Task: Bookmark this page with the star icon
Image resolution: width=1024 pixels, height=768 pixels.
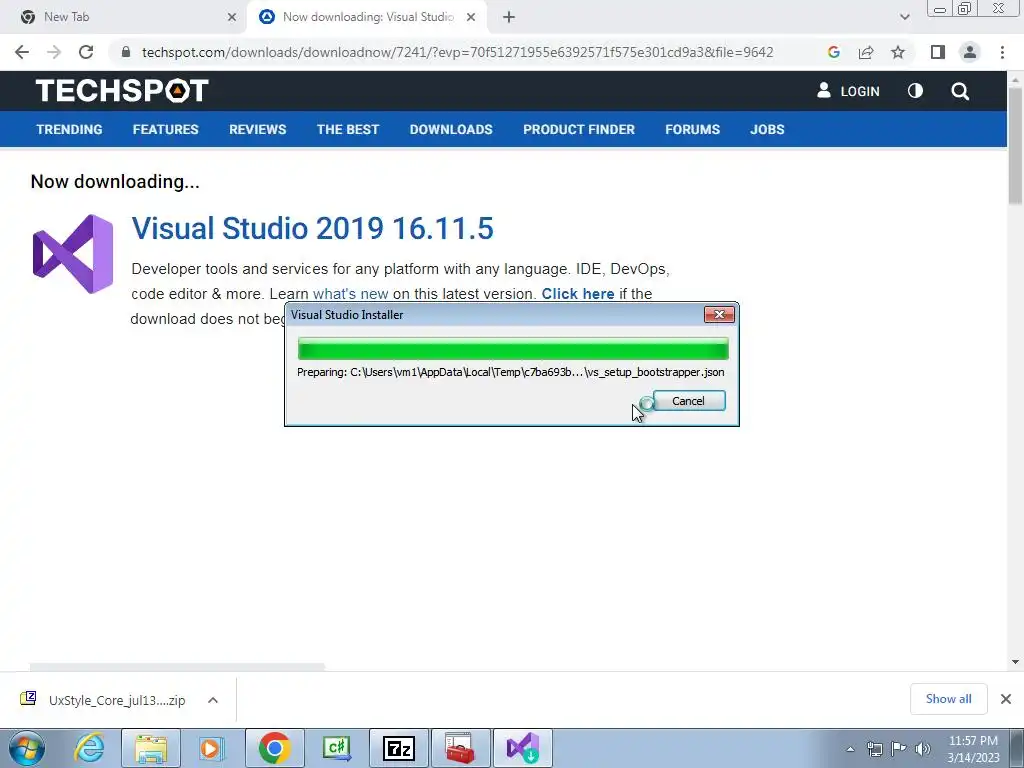Action: point(898,52)
